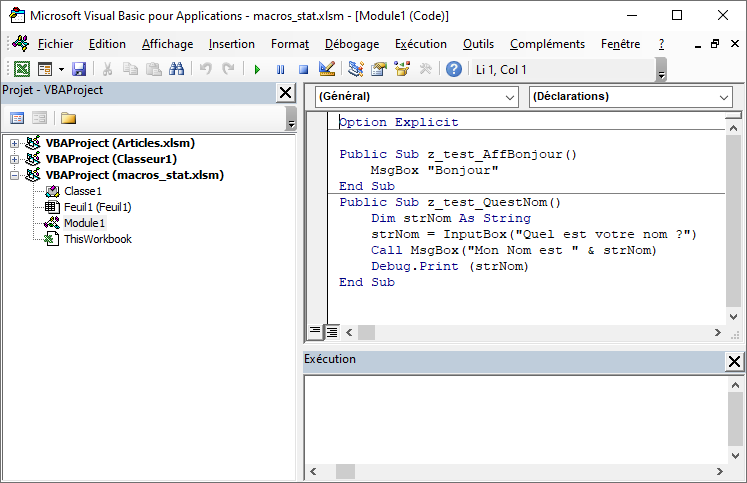The height and width of the screenshot is (483, 747).
Task: Click the Cut scissors icon
Action: [x=108, y=70]
